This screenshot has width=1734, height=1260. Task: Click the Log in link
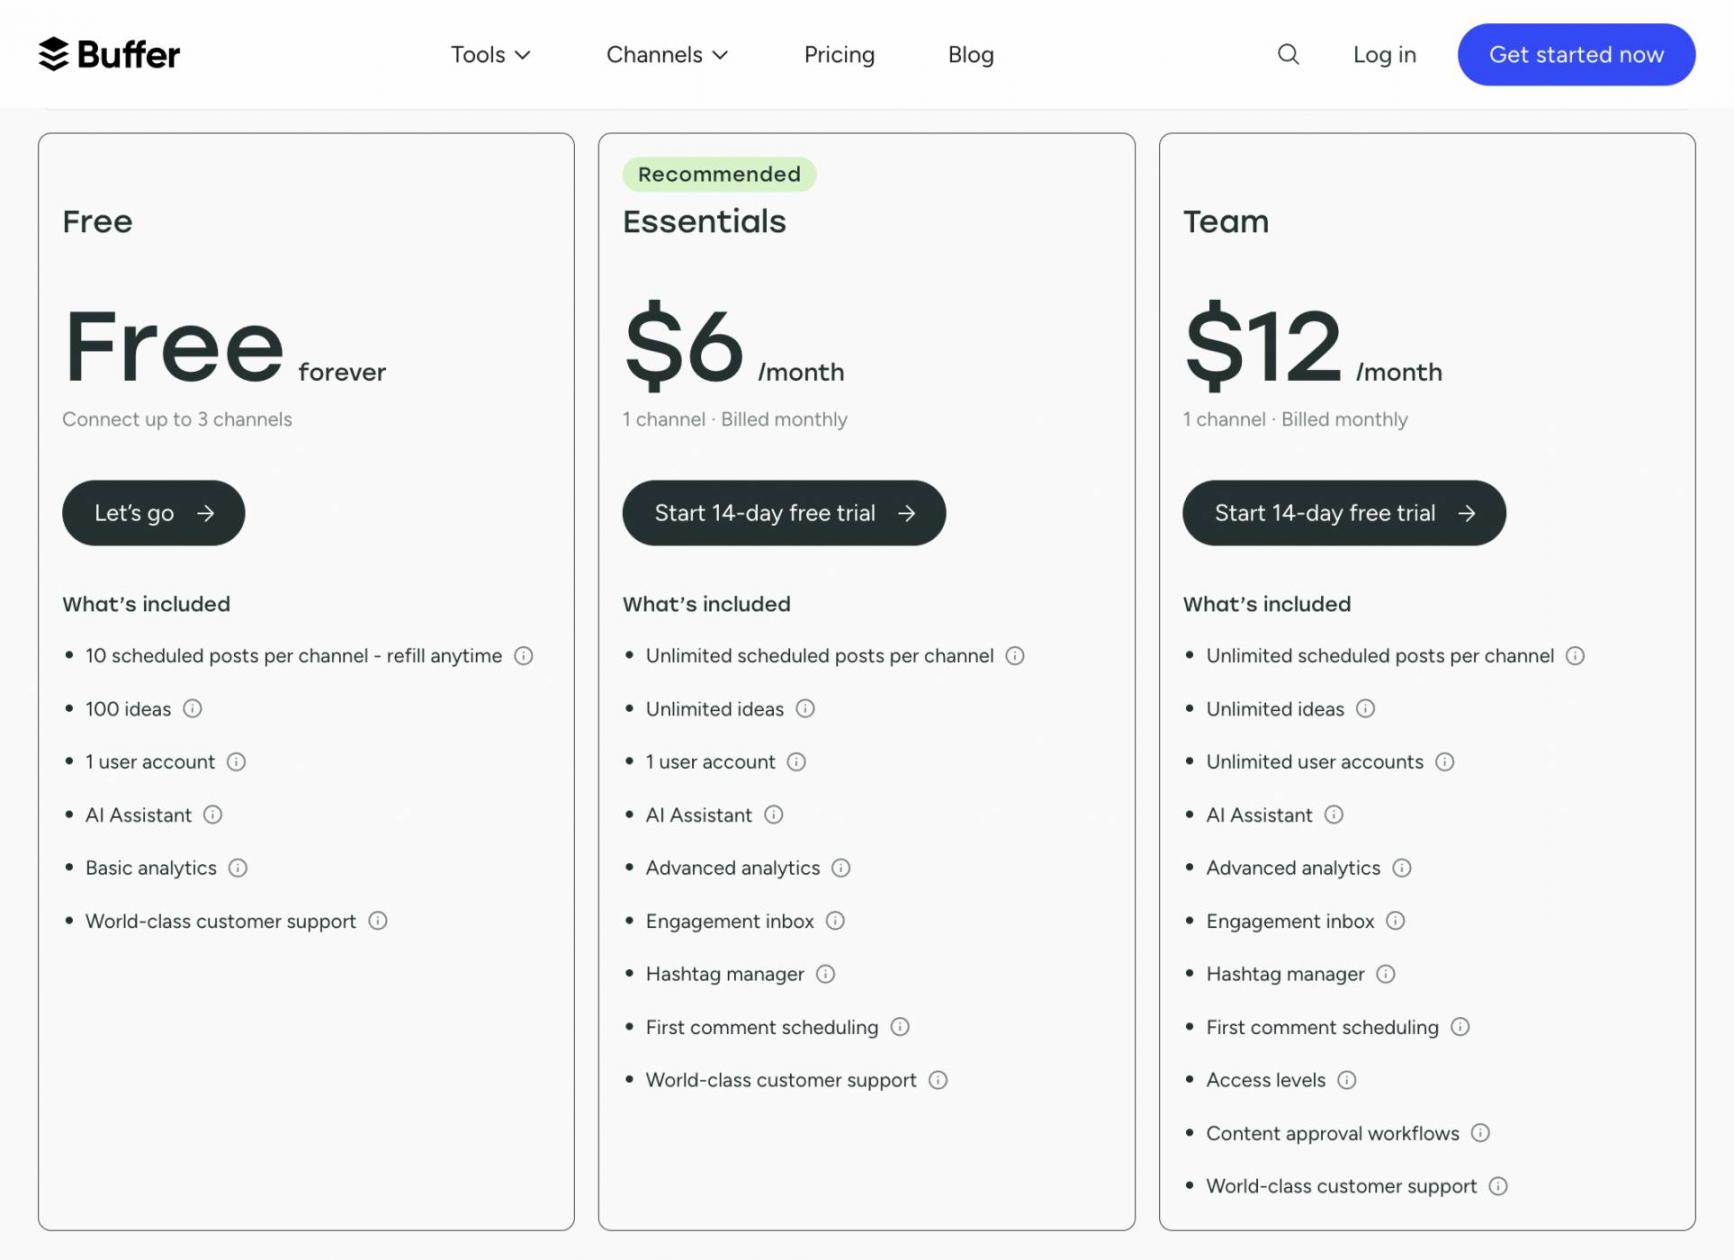pyautogui.click(x=1384, y=55)
